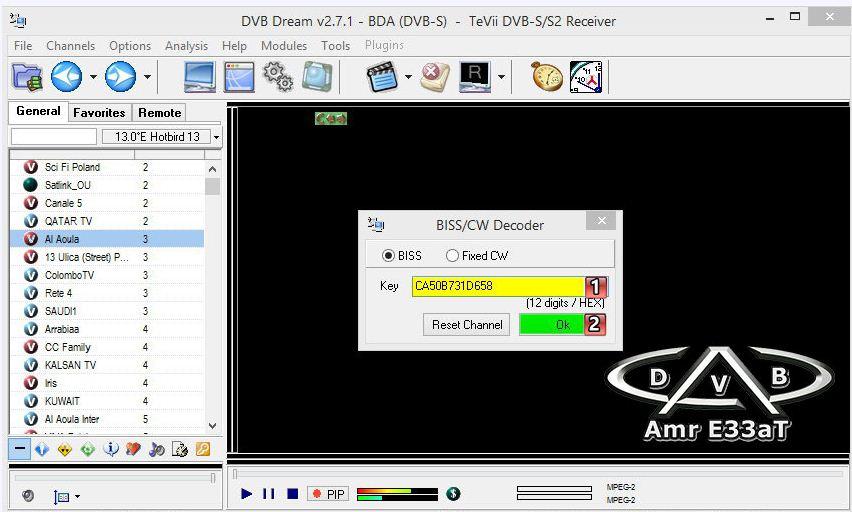Image resolution: width=852 pixels, height=512 pixels.
Task: Select the BISS radio button
Action: pos(388,255)
